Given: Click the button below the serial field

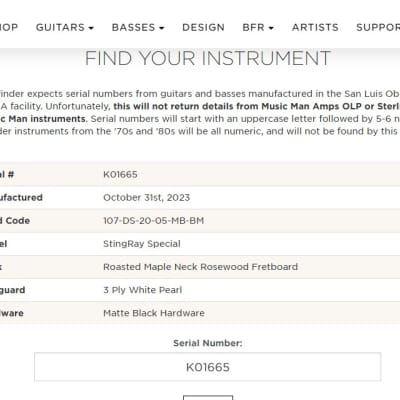Looking at the screenshot, I should [208, 398].
